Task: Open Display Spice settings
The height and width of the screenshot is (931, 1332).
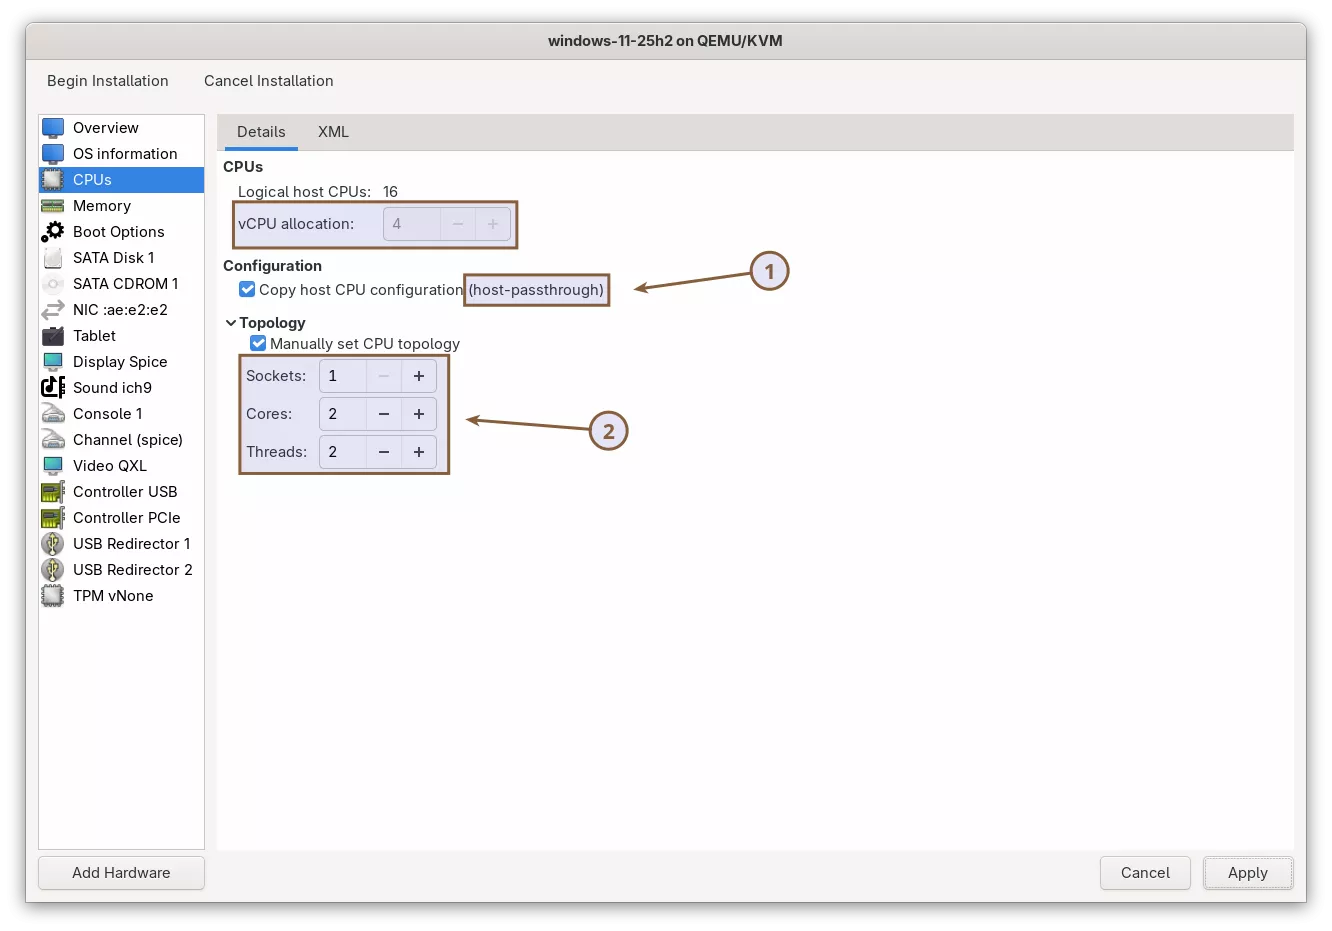Action: pyautogui.click(x=120, y=361)
